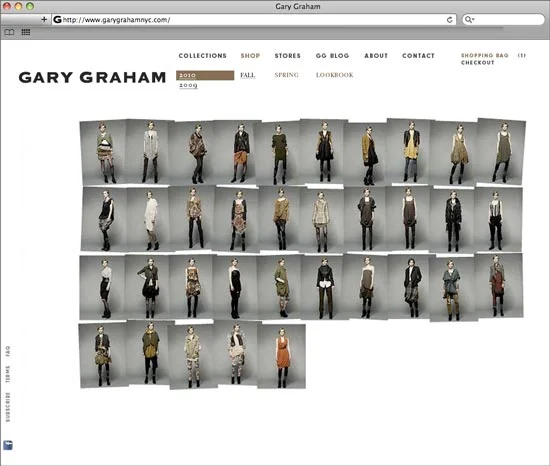Image resolution: width=550 pixels, height=466 pixels.
Task: Open the last thumbnail in second row
Action: [x=498, y=219]
